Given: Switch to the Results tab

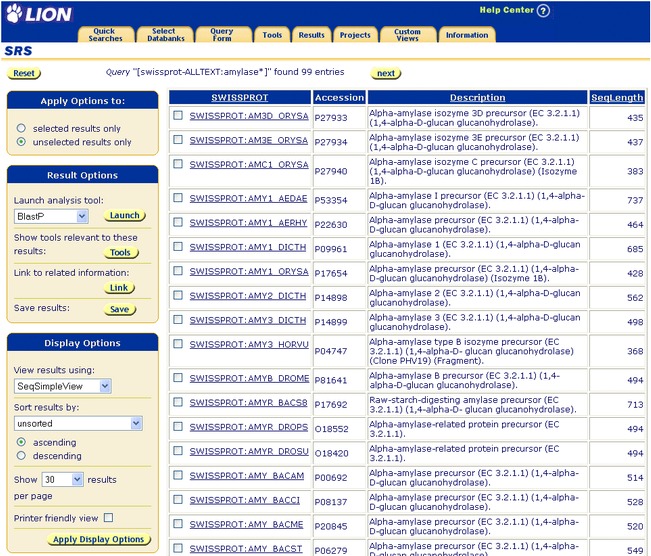Looking at the screenshot, I should (x=311, y=35).
